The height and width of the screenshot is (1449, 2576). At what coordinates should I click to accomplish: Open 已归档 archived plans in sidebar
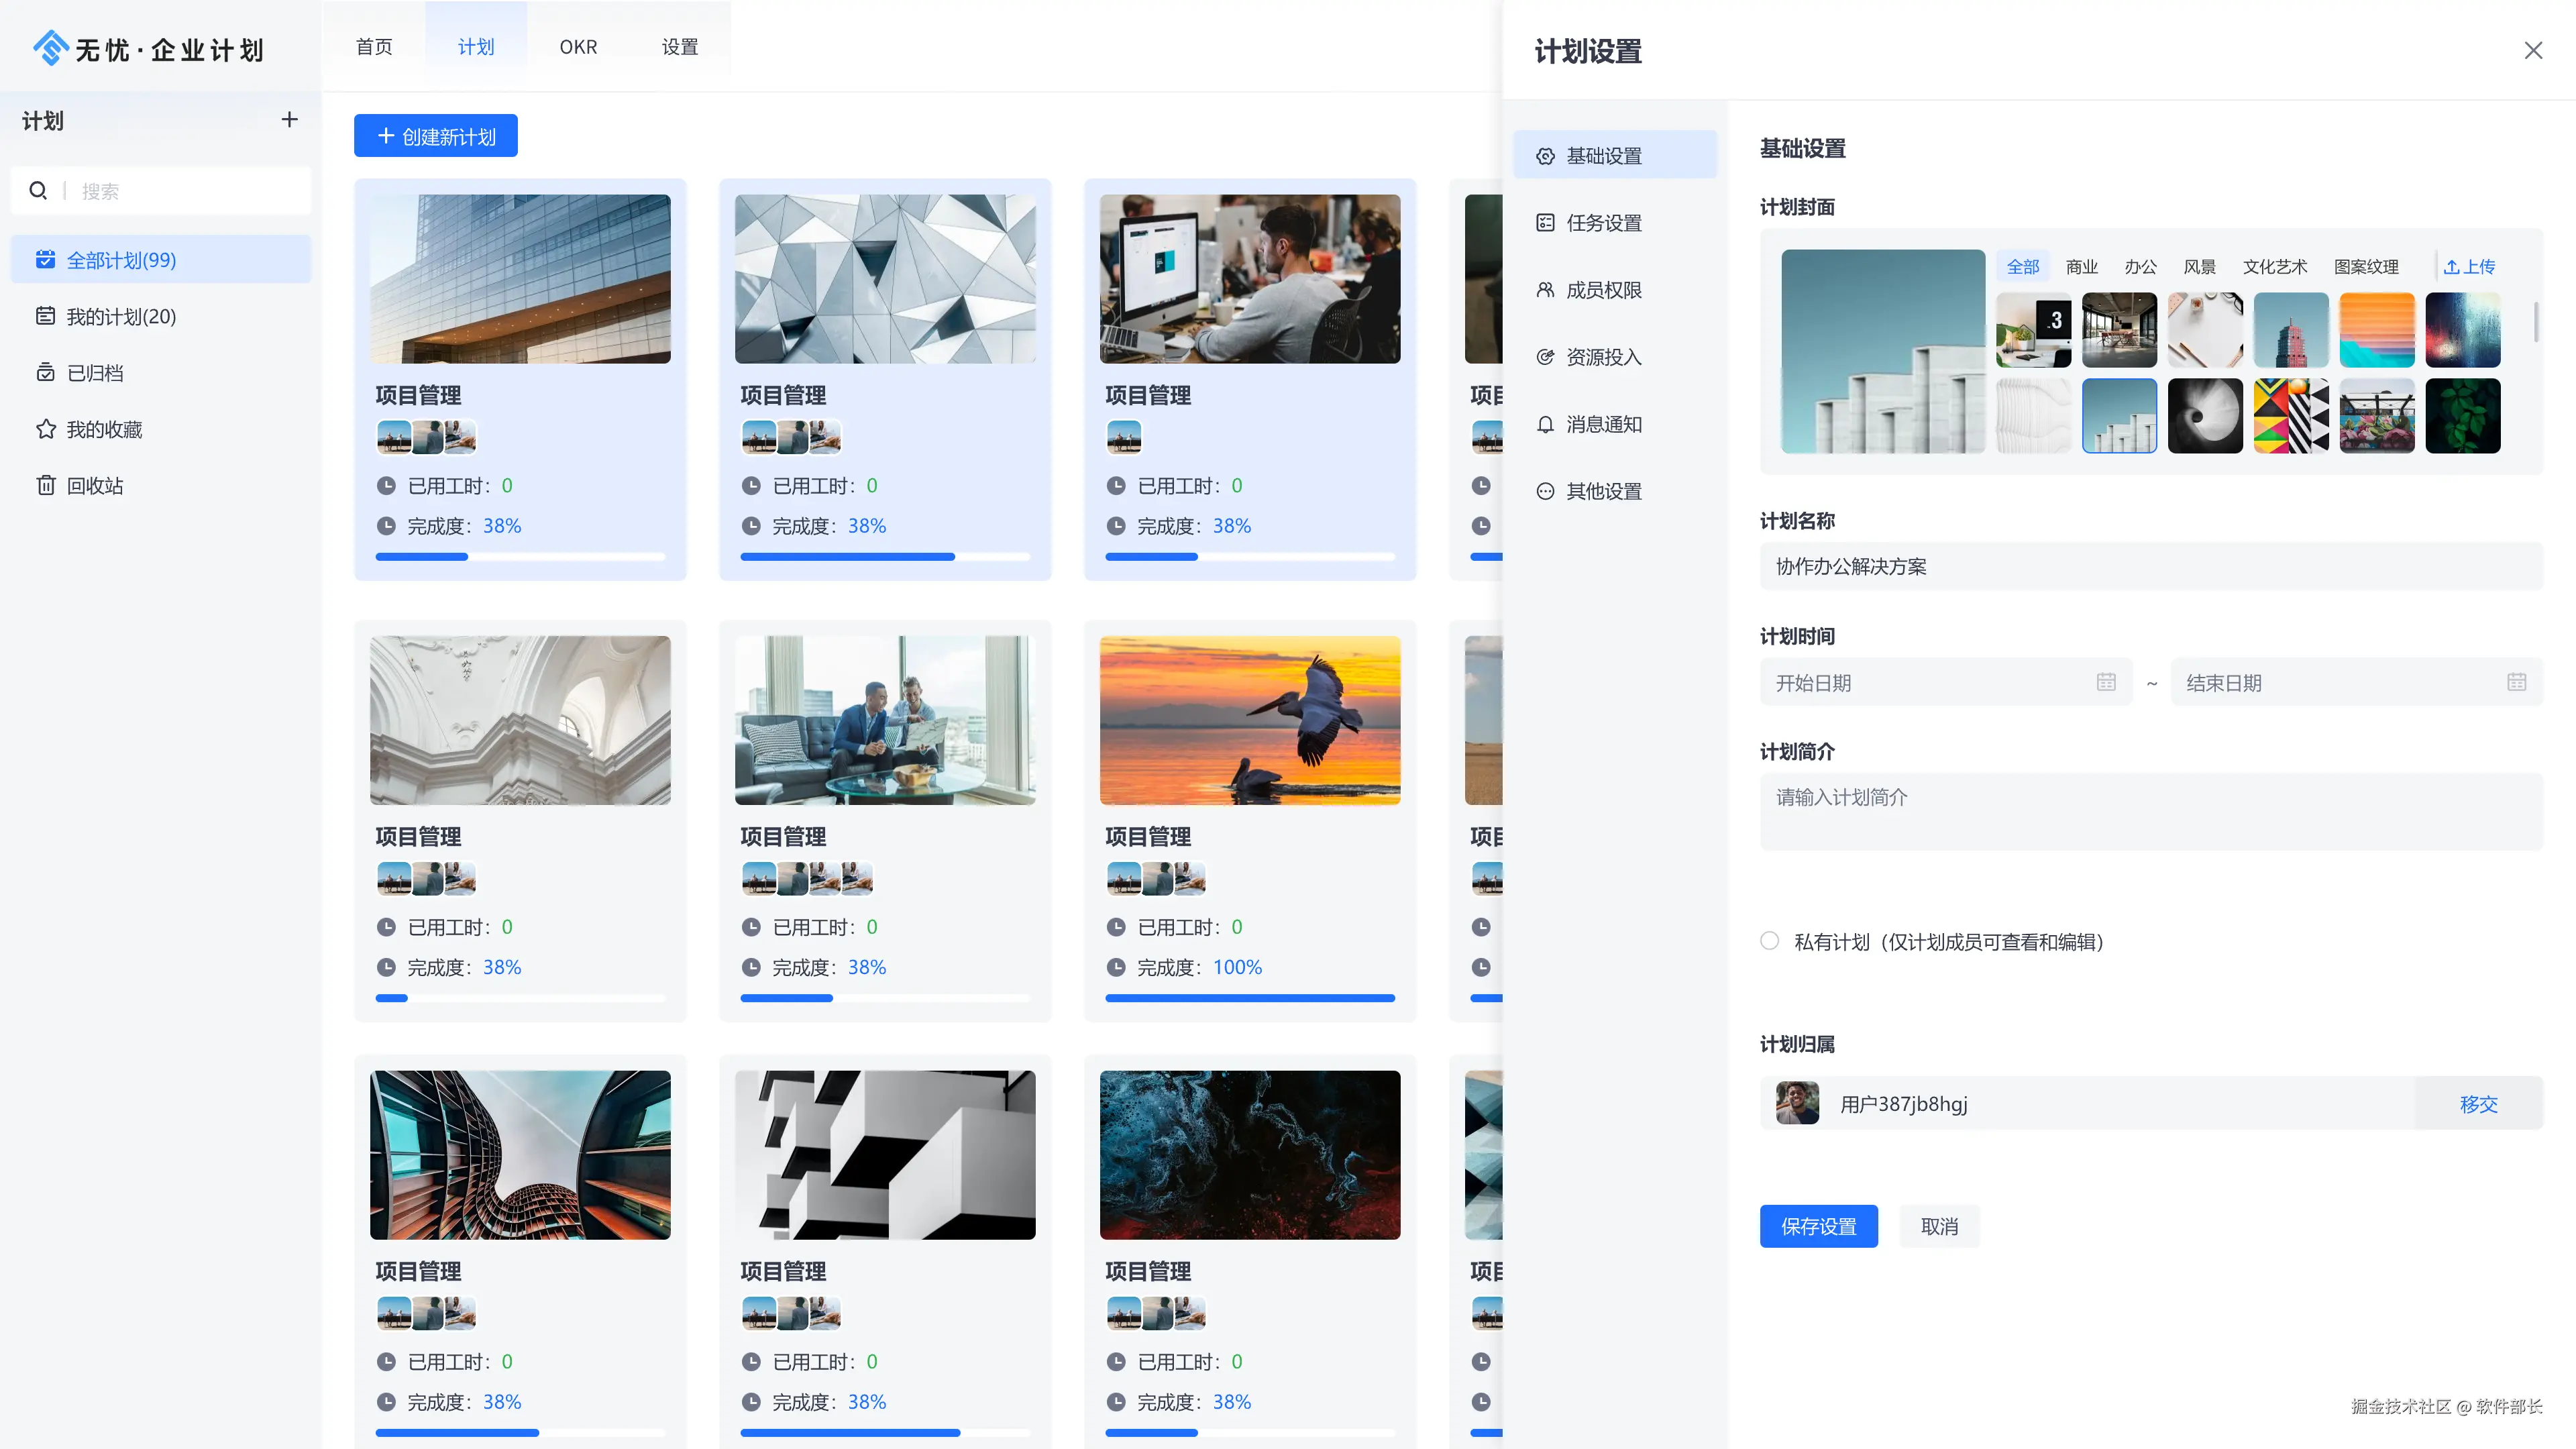click(x=94, y=373)
